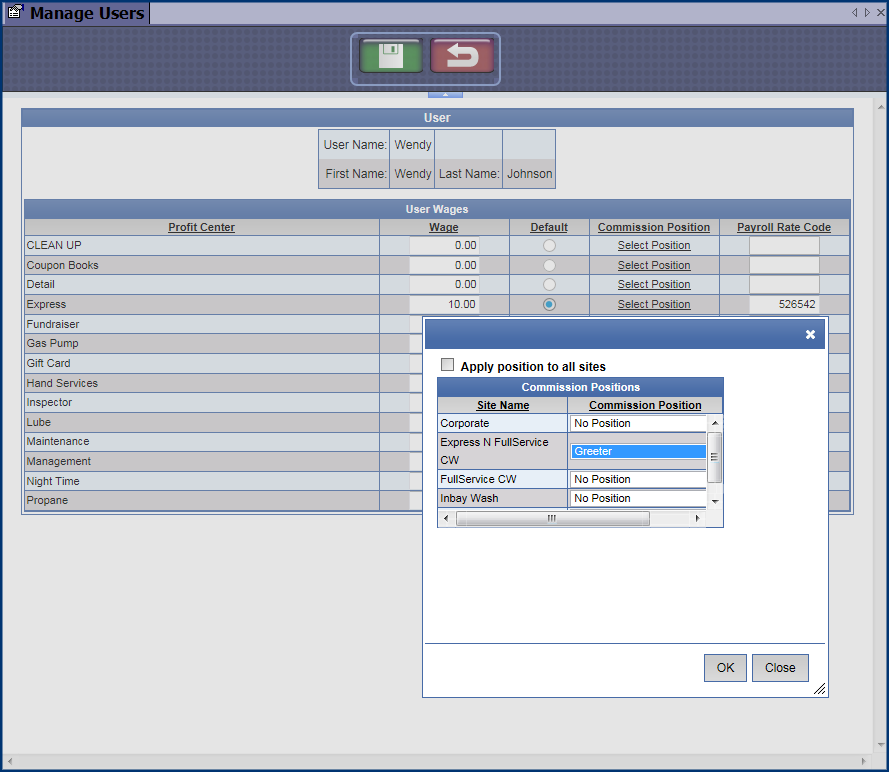The height and width of the screenshot is (772, 889).
Task: Click Select Position link for Coupon Books
Action: (x=653, y=266)
